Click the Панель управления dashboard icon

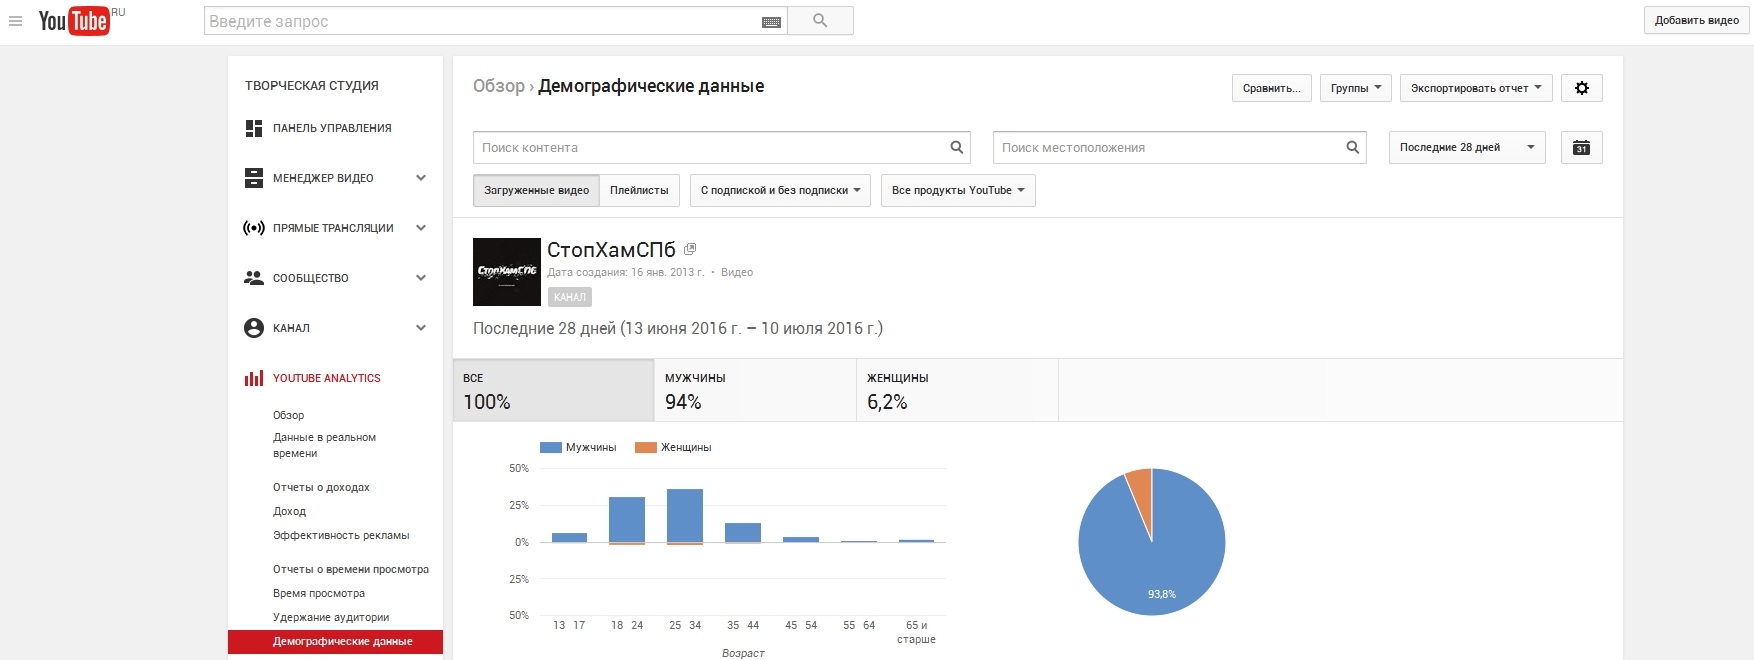(254, 128)
